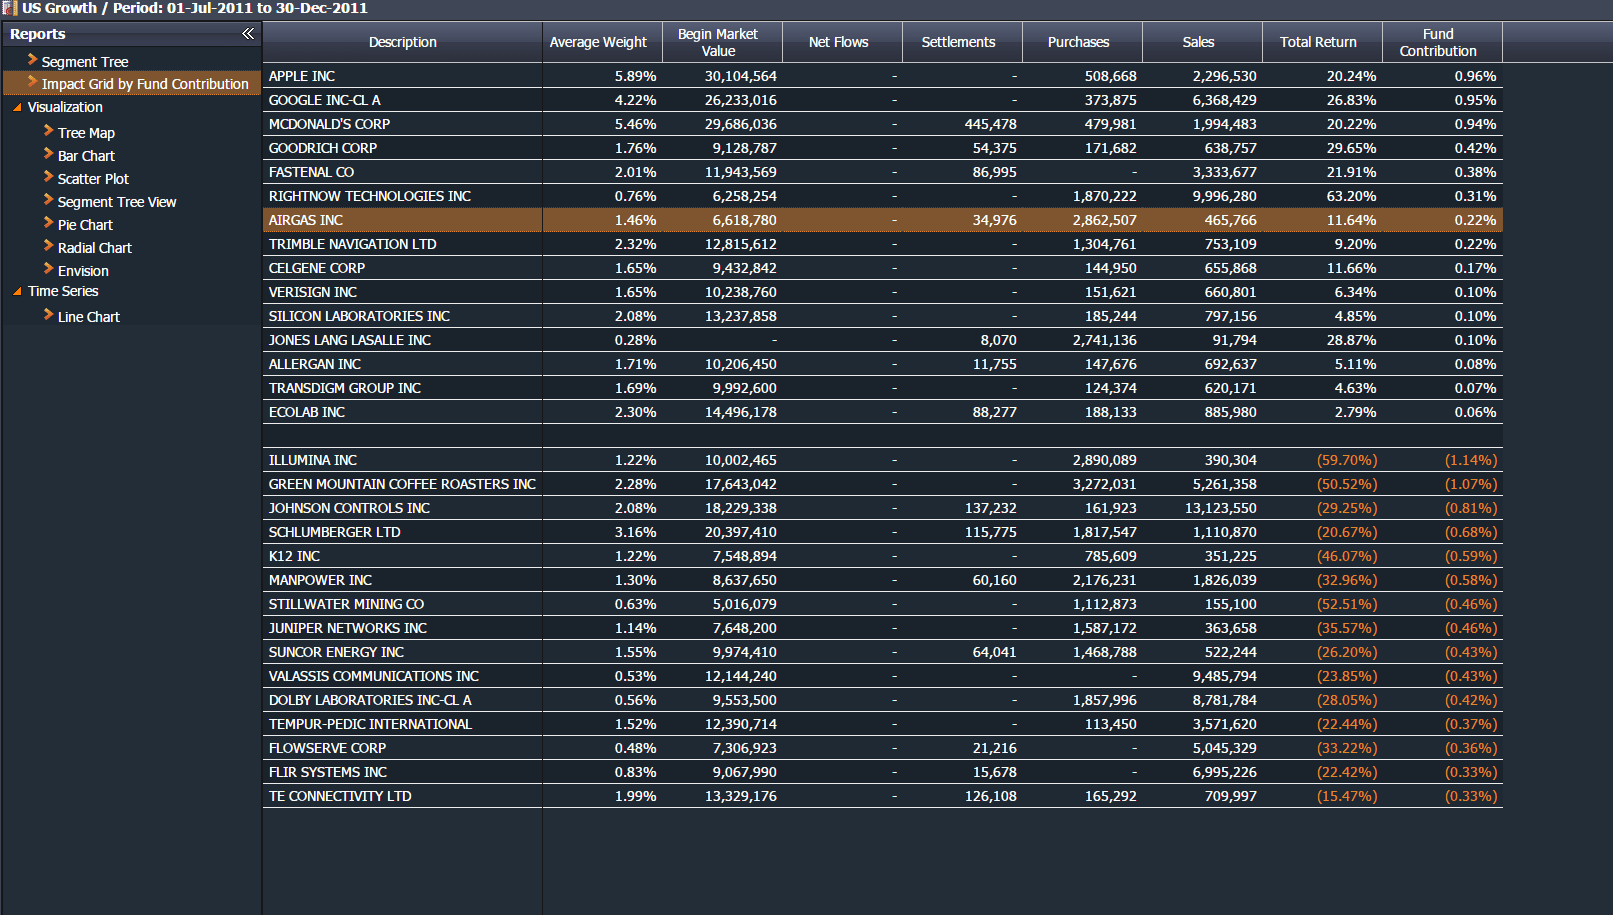The image size is (1613, 915).
Task: Select the SUNCOR ENERGY INC row
Action: 883,652
